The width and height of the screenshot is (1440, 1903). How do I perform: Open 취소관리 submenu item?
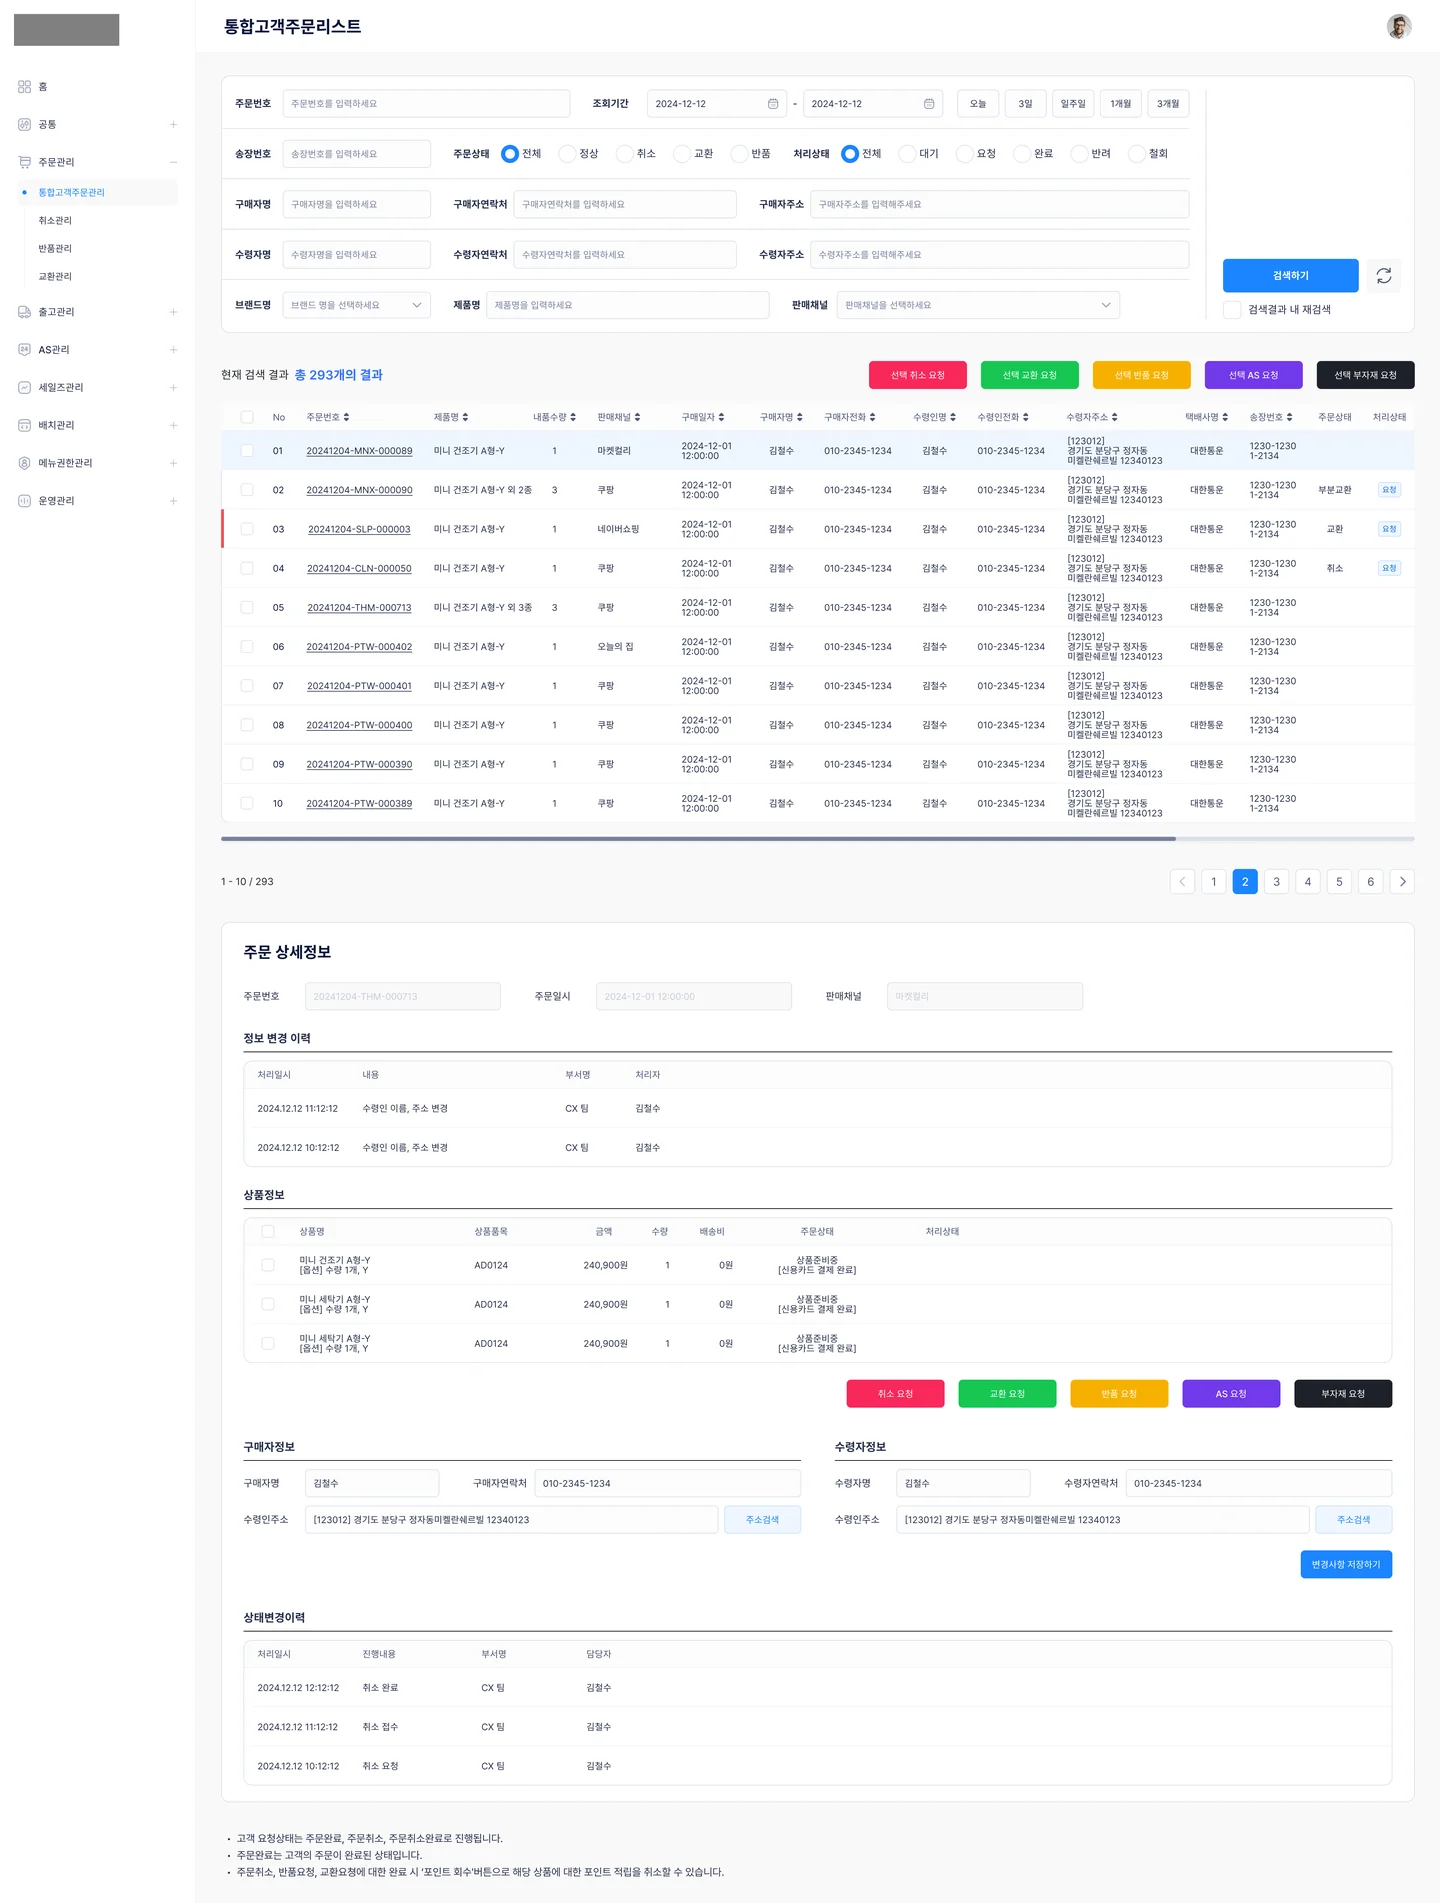[x=55, y=221]
